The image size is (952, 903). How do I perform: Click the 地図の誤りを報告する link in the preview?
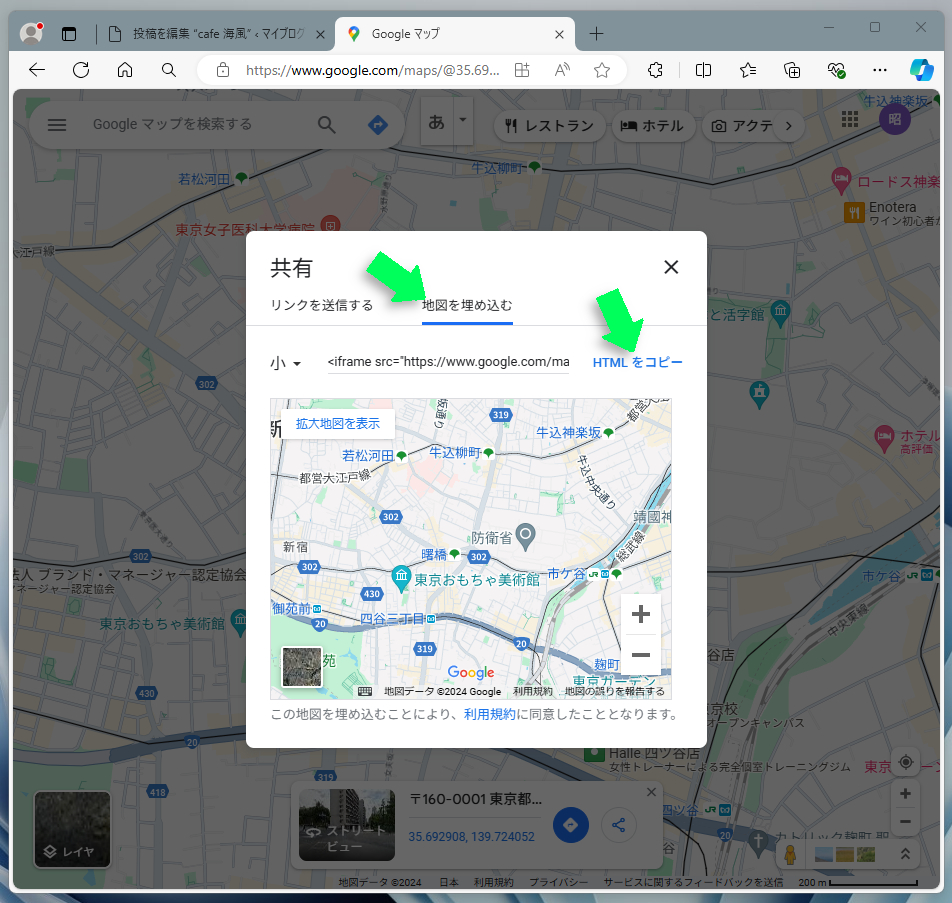[614, 692]
